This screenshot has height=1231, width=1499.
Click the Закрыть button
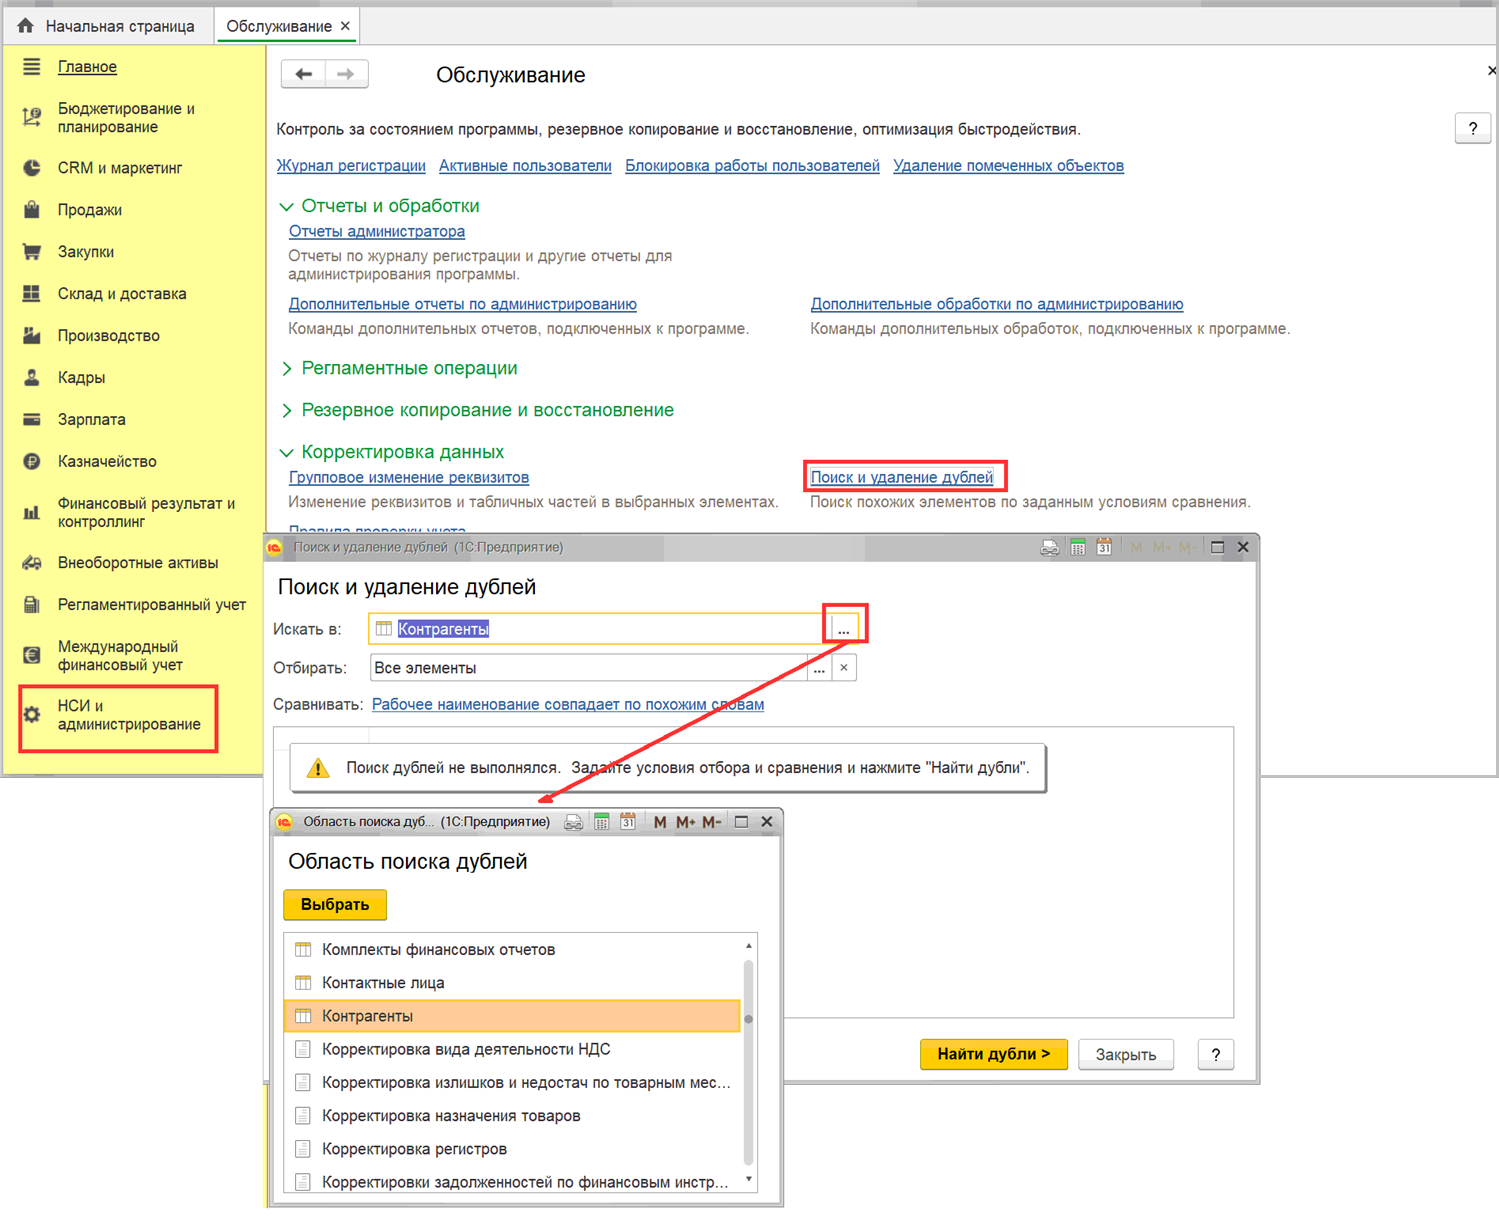pyautogui.click(x=1126, y=1054)
